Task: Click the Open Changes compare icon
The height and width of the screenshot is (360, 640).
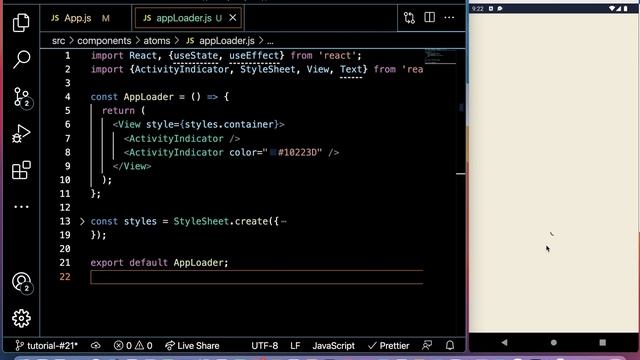Action: 409,18
